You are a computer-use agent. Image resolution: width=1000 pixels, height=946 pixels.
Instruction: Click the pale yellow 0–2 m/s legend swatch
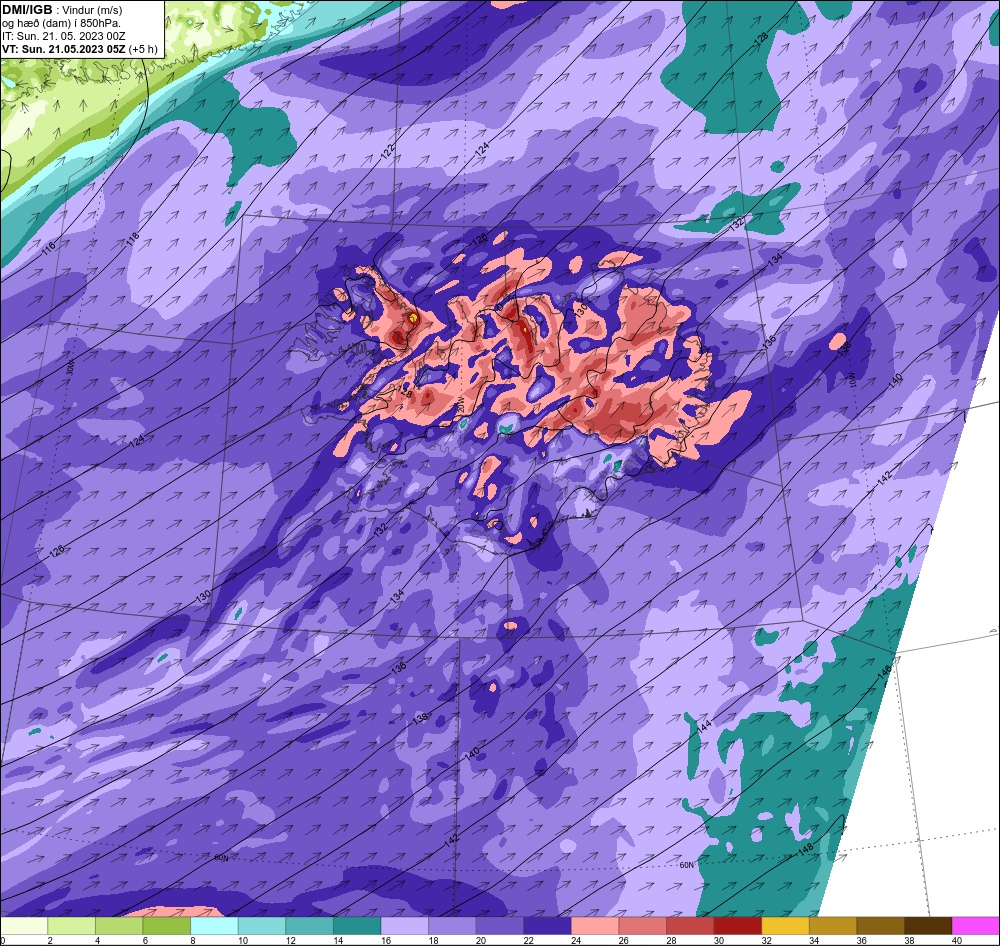(24, 926)
